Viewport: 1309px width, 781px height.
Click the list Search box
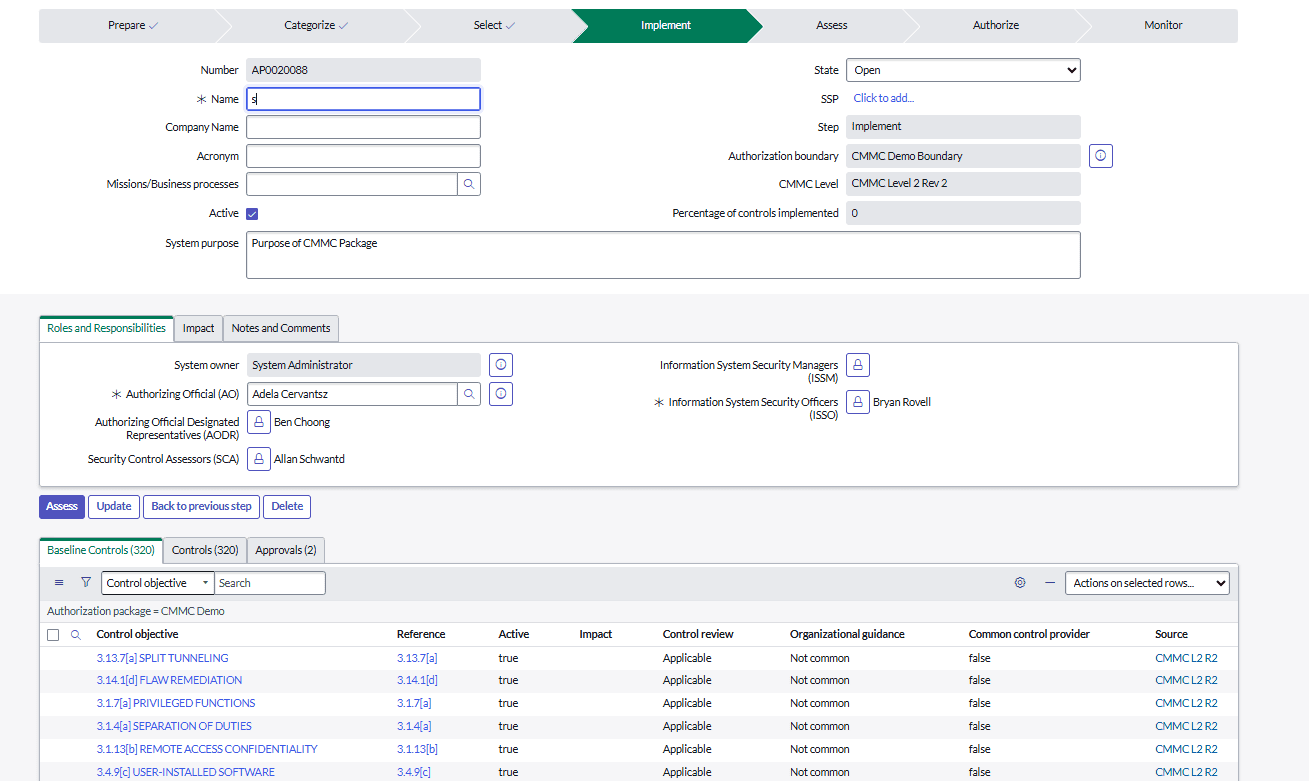tap(270, 583)
